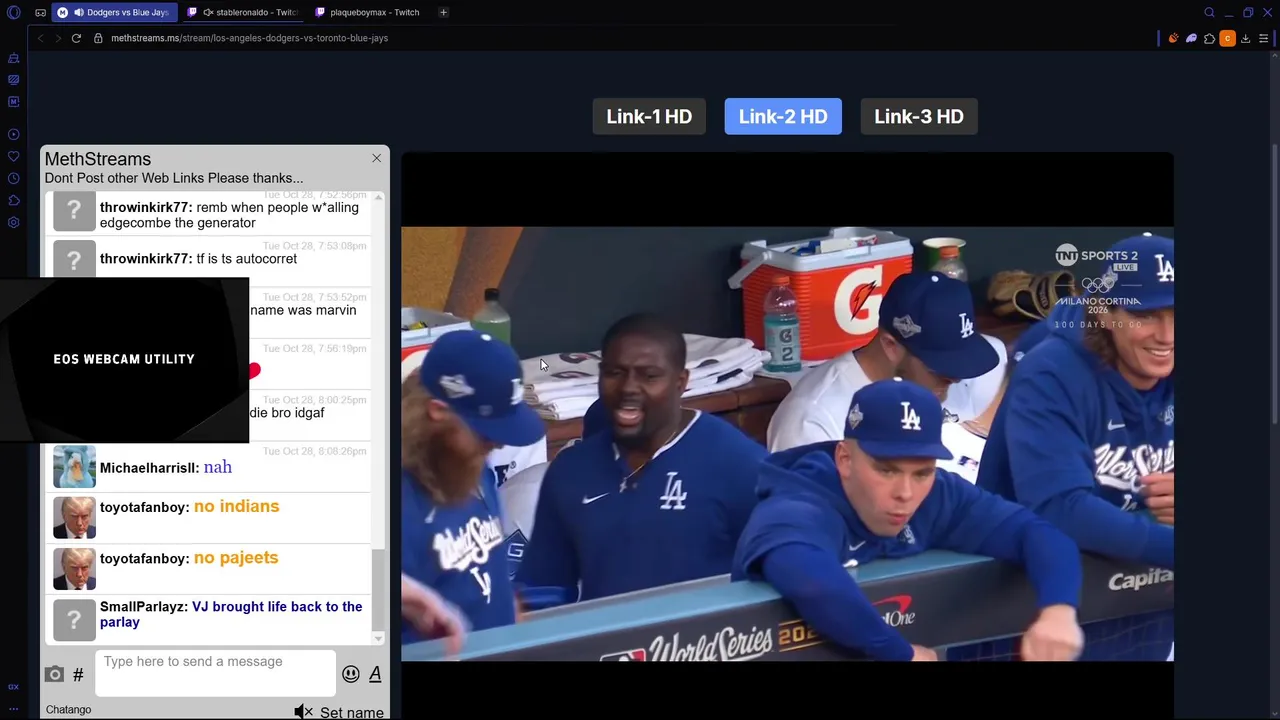Open the heart bookmarks sidebar icon
This screenshot has height=720, width=1280.
pos(13,156)
